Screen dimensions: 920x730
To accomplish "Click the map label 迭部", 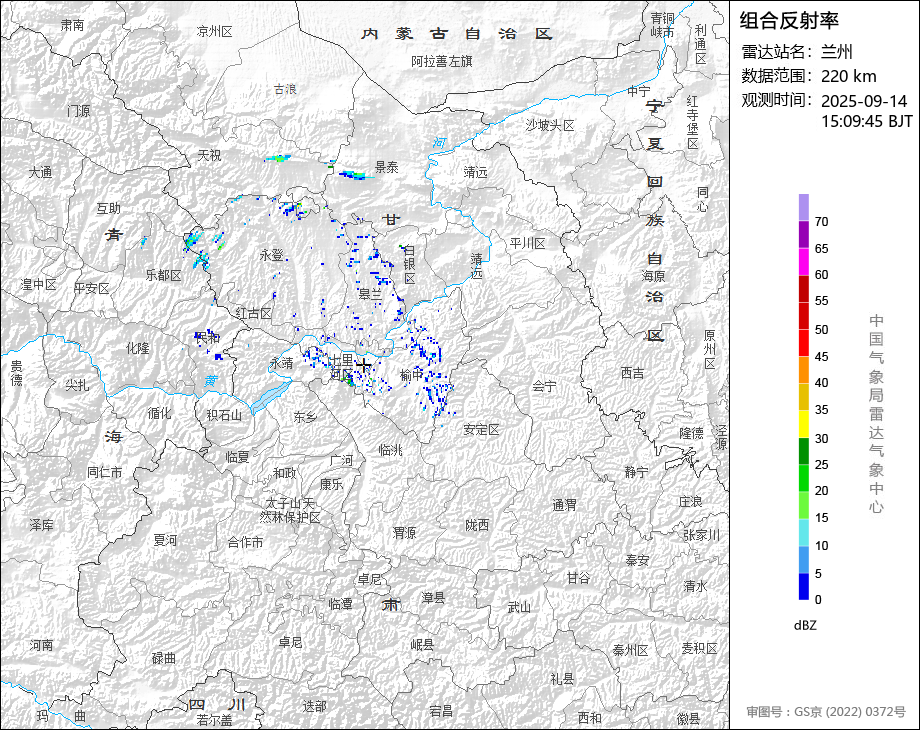I will coord(314,706).
